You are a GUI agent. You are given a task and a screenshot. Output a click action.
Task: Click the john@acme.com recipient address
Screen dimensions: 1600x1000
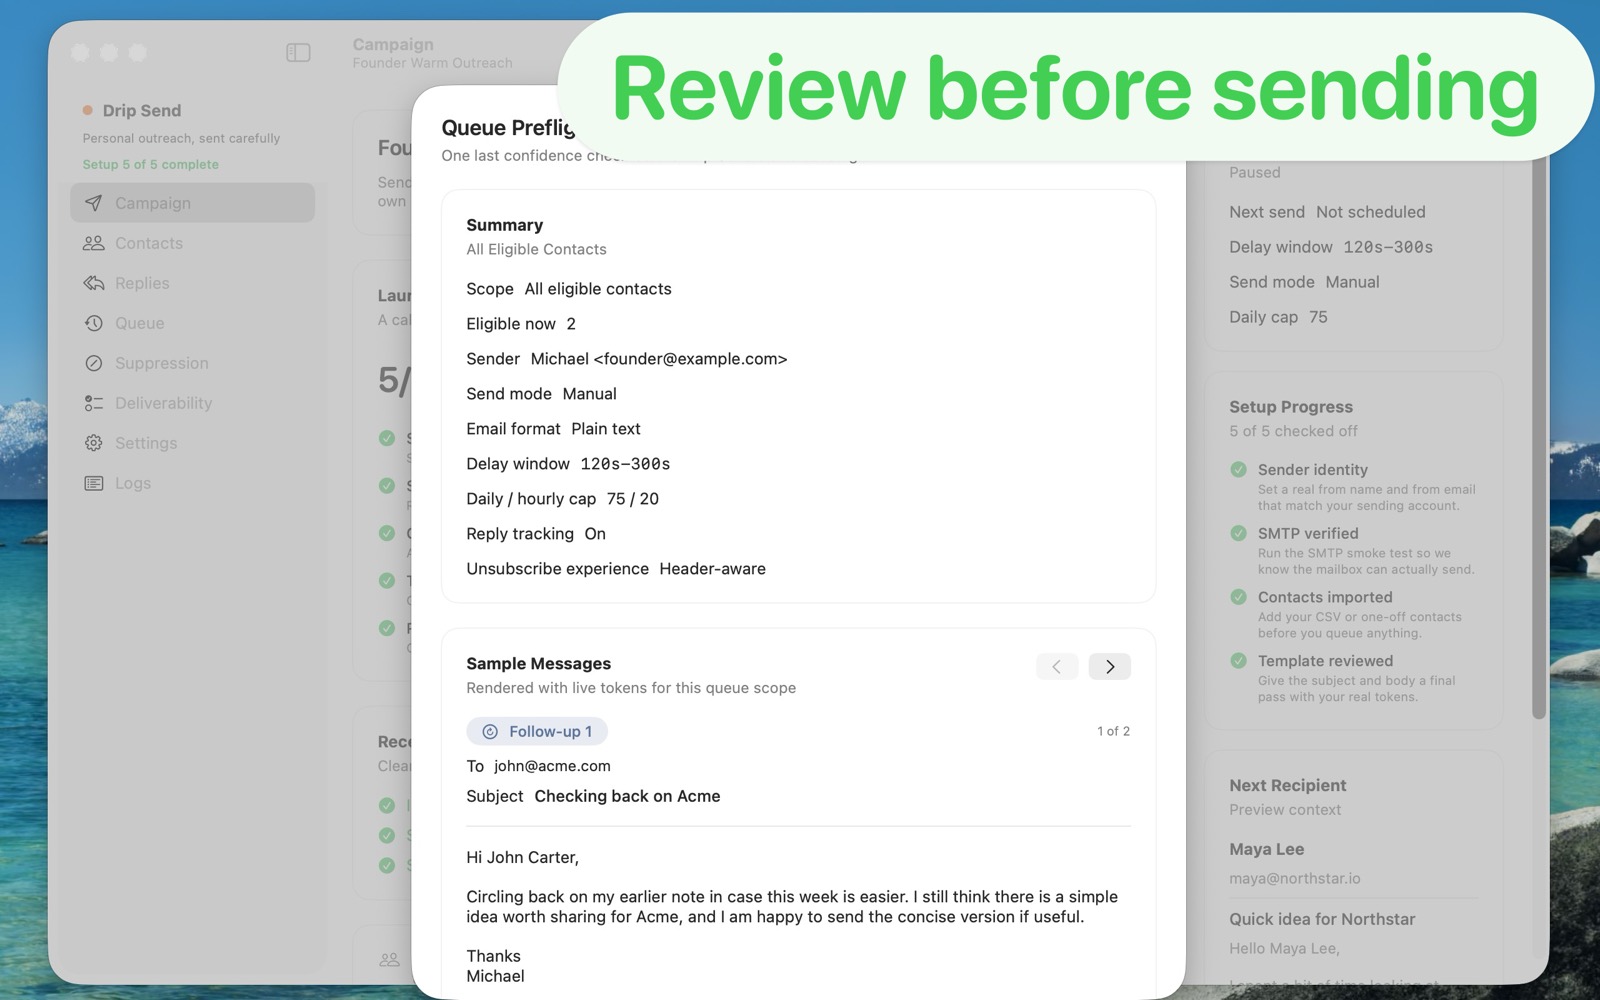pyautogui.click(x=552, y=766)
